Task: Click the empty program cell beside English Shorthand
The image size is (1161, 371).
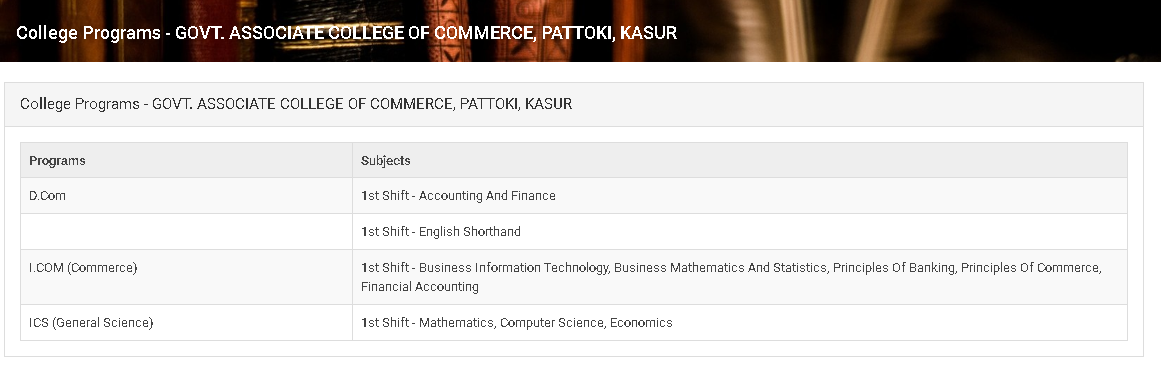Action: coord(186,232)
